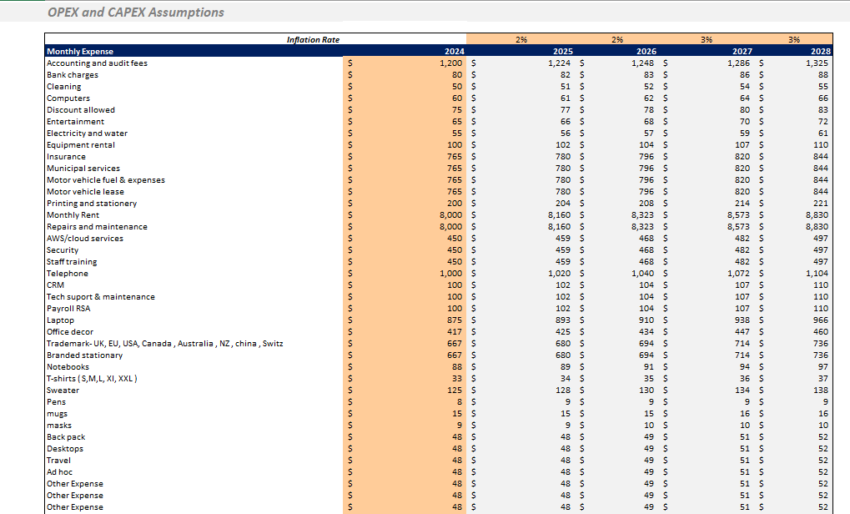Screen dimensions: 850x514
Task: Select the Desktops row label
Action: tap(65, 449)
